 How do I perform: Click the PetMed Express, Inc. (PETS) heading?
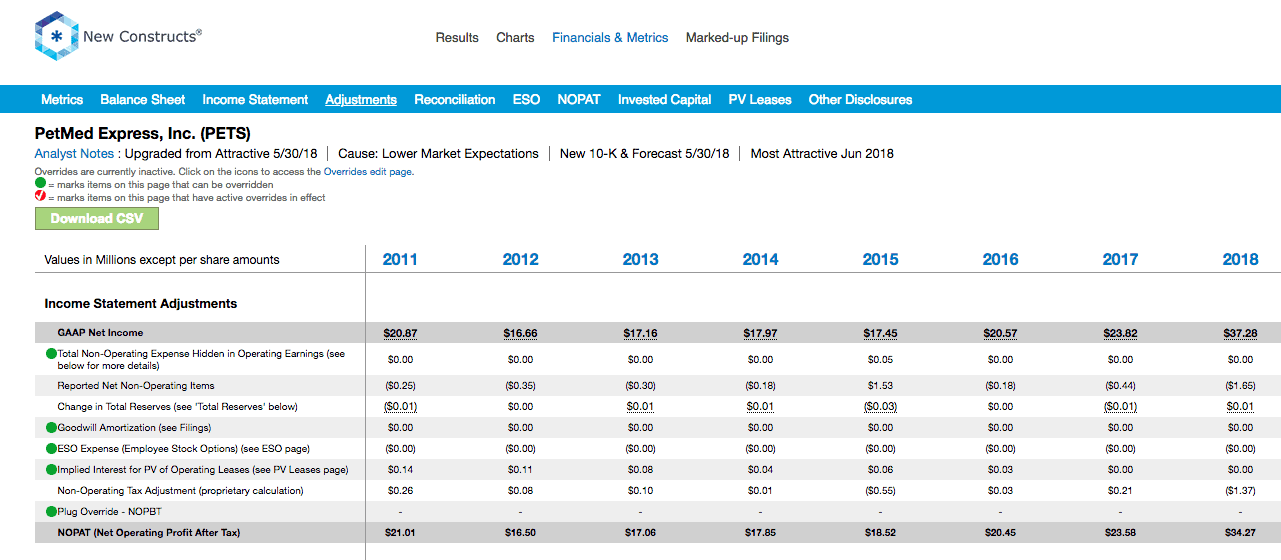click(142, 133)
